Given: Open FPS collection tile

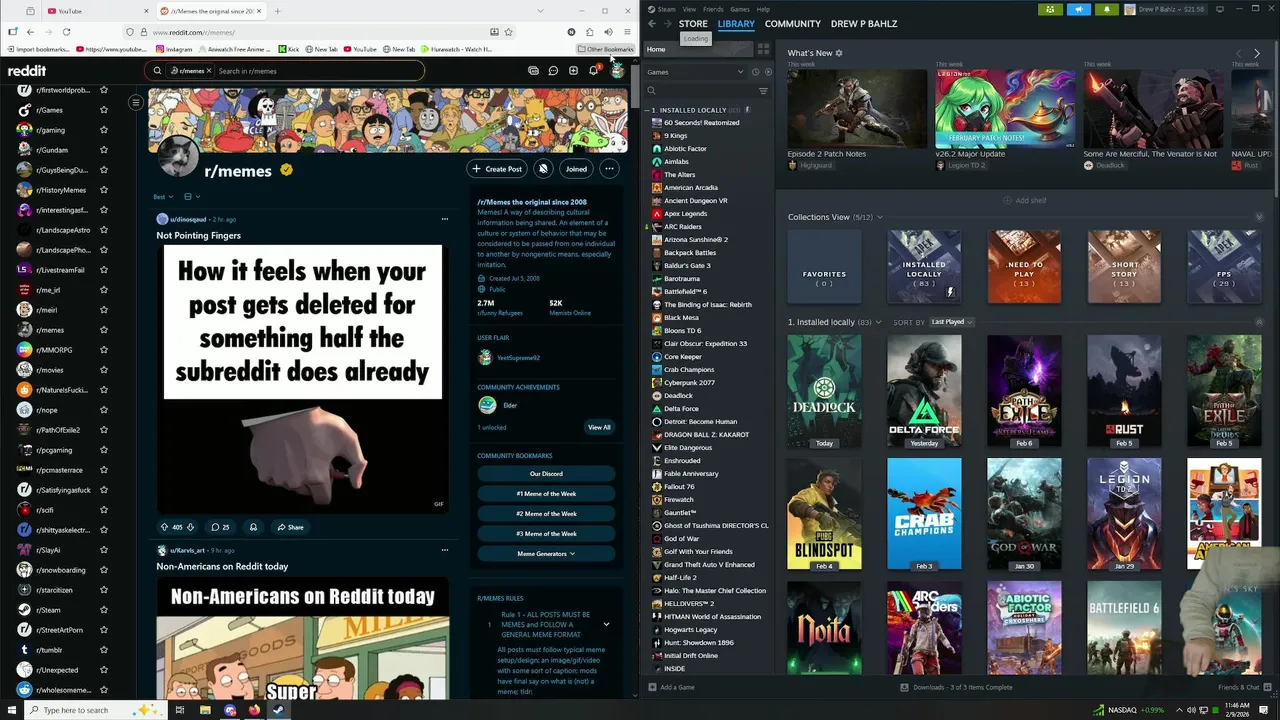Looking at the screenshot, I should coord(1224,266).
